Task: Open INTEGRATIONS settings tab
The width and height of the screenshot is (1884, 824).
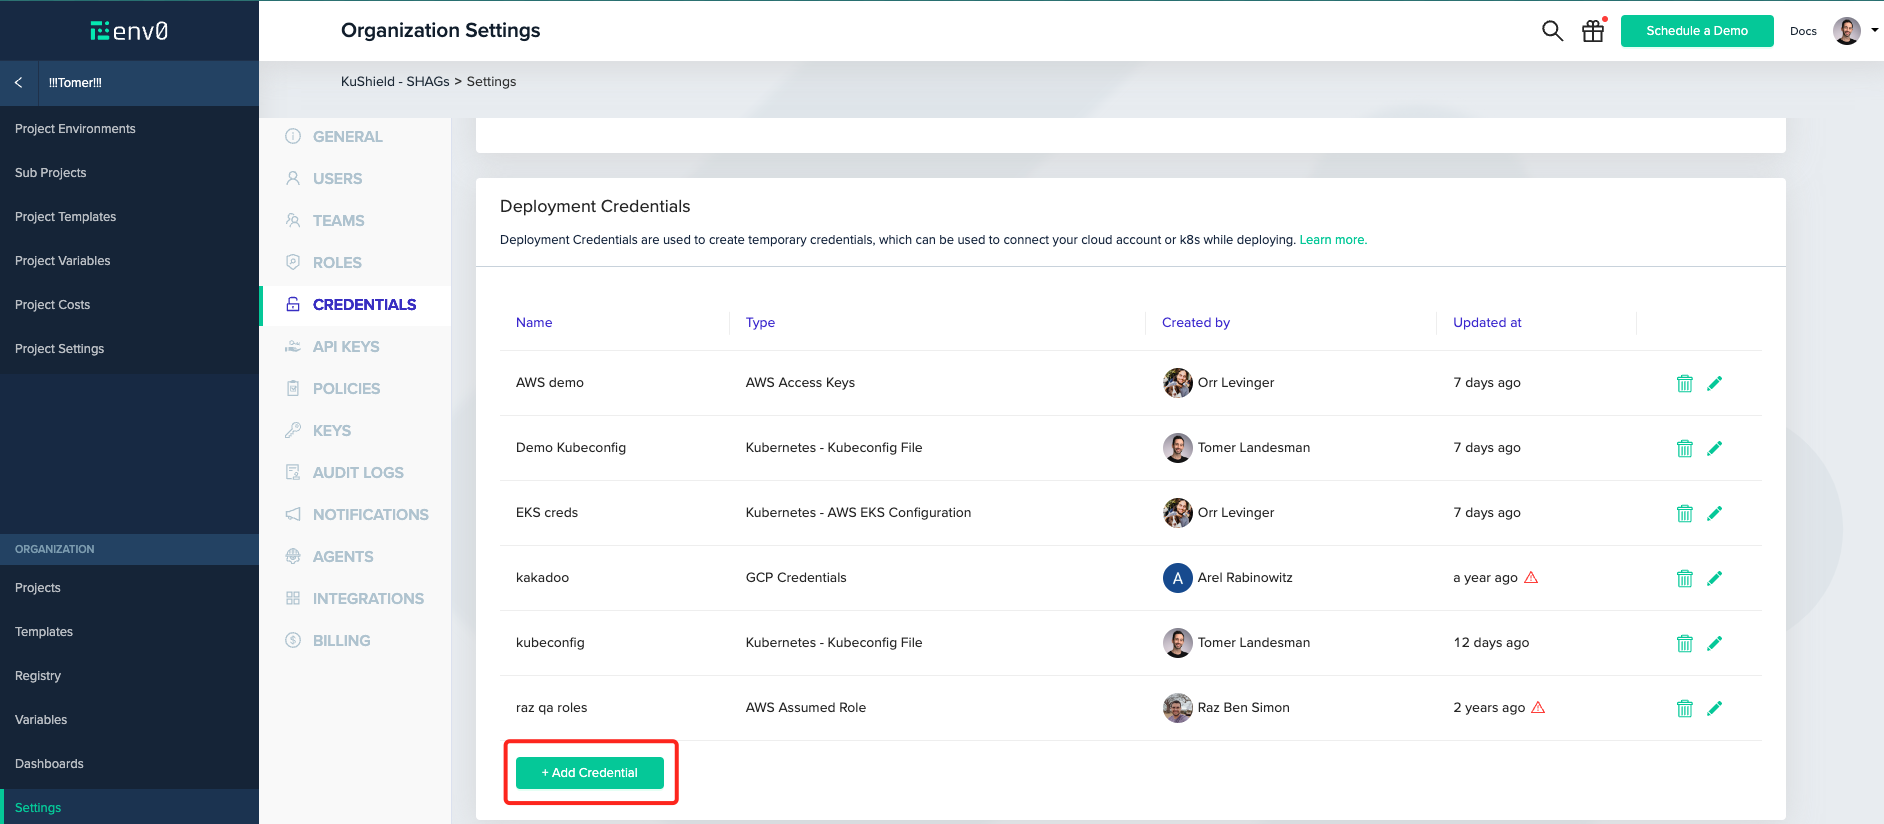Action: tap(368, 599)
